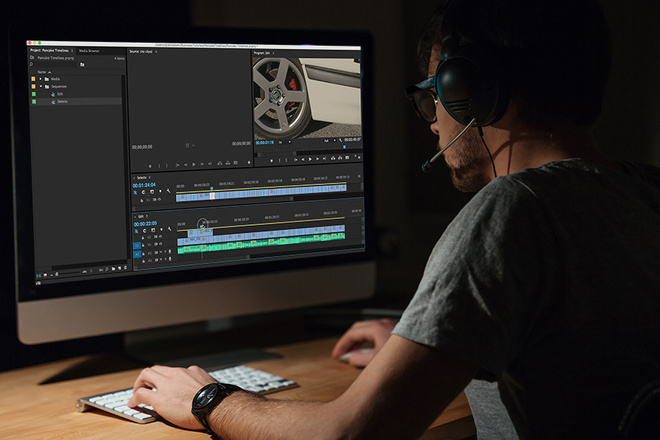
Task: Select the Selects sequence in project panel
Action: 62,101
